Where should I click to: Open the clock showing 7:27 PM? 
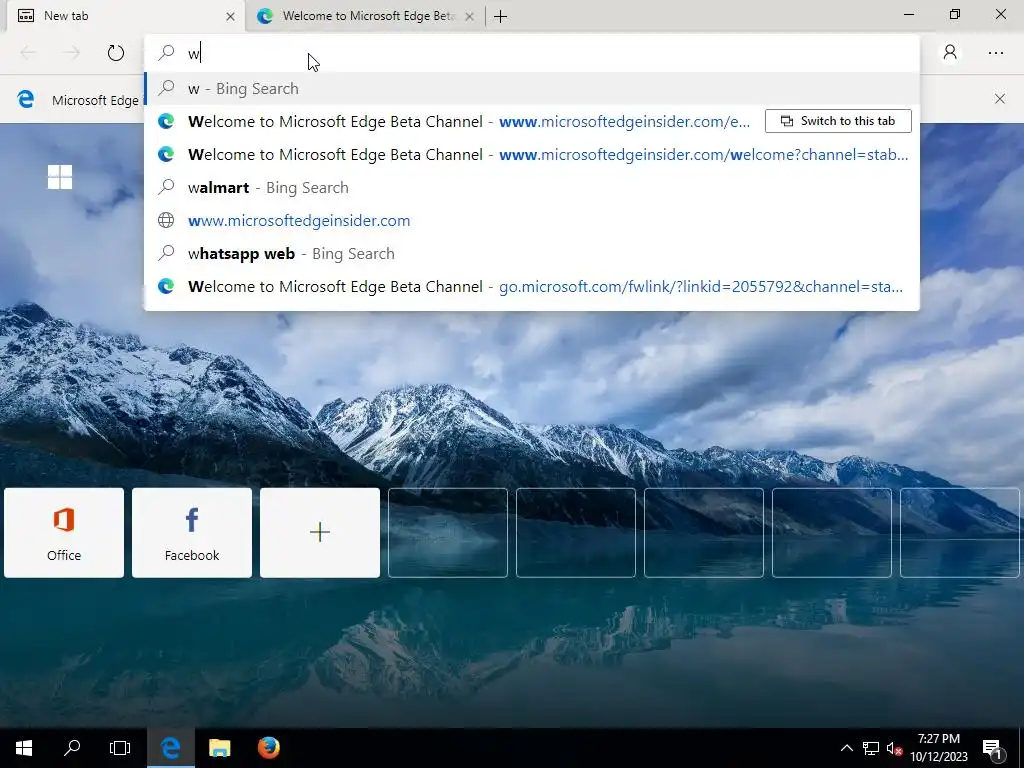[x=938, y=748]
